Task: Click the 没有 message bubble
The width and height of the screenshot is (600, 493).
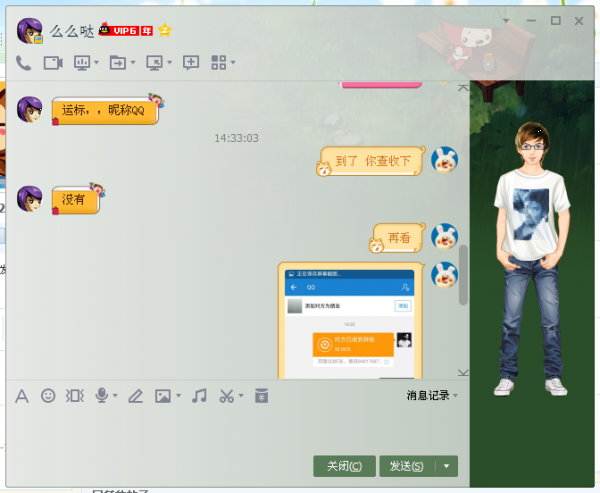Action: coord(75,200)
